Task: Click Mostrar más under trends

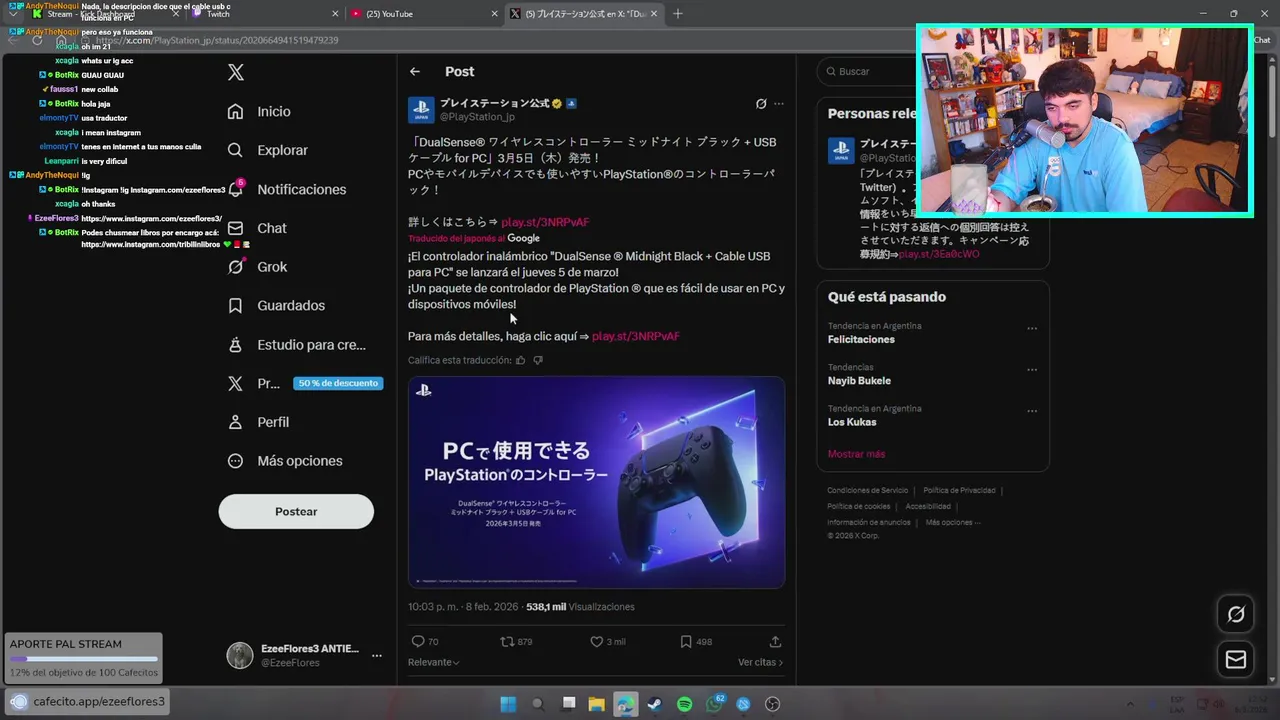Action: pos(856,454)
